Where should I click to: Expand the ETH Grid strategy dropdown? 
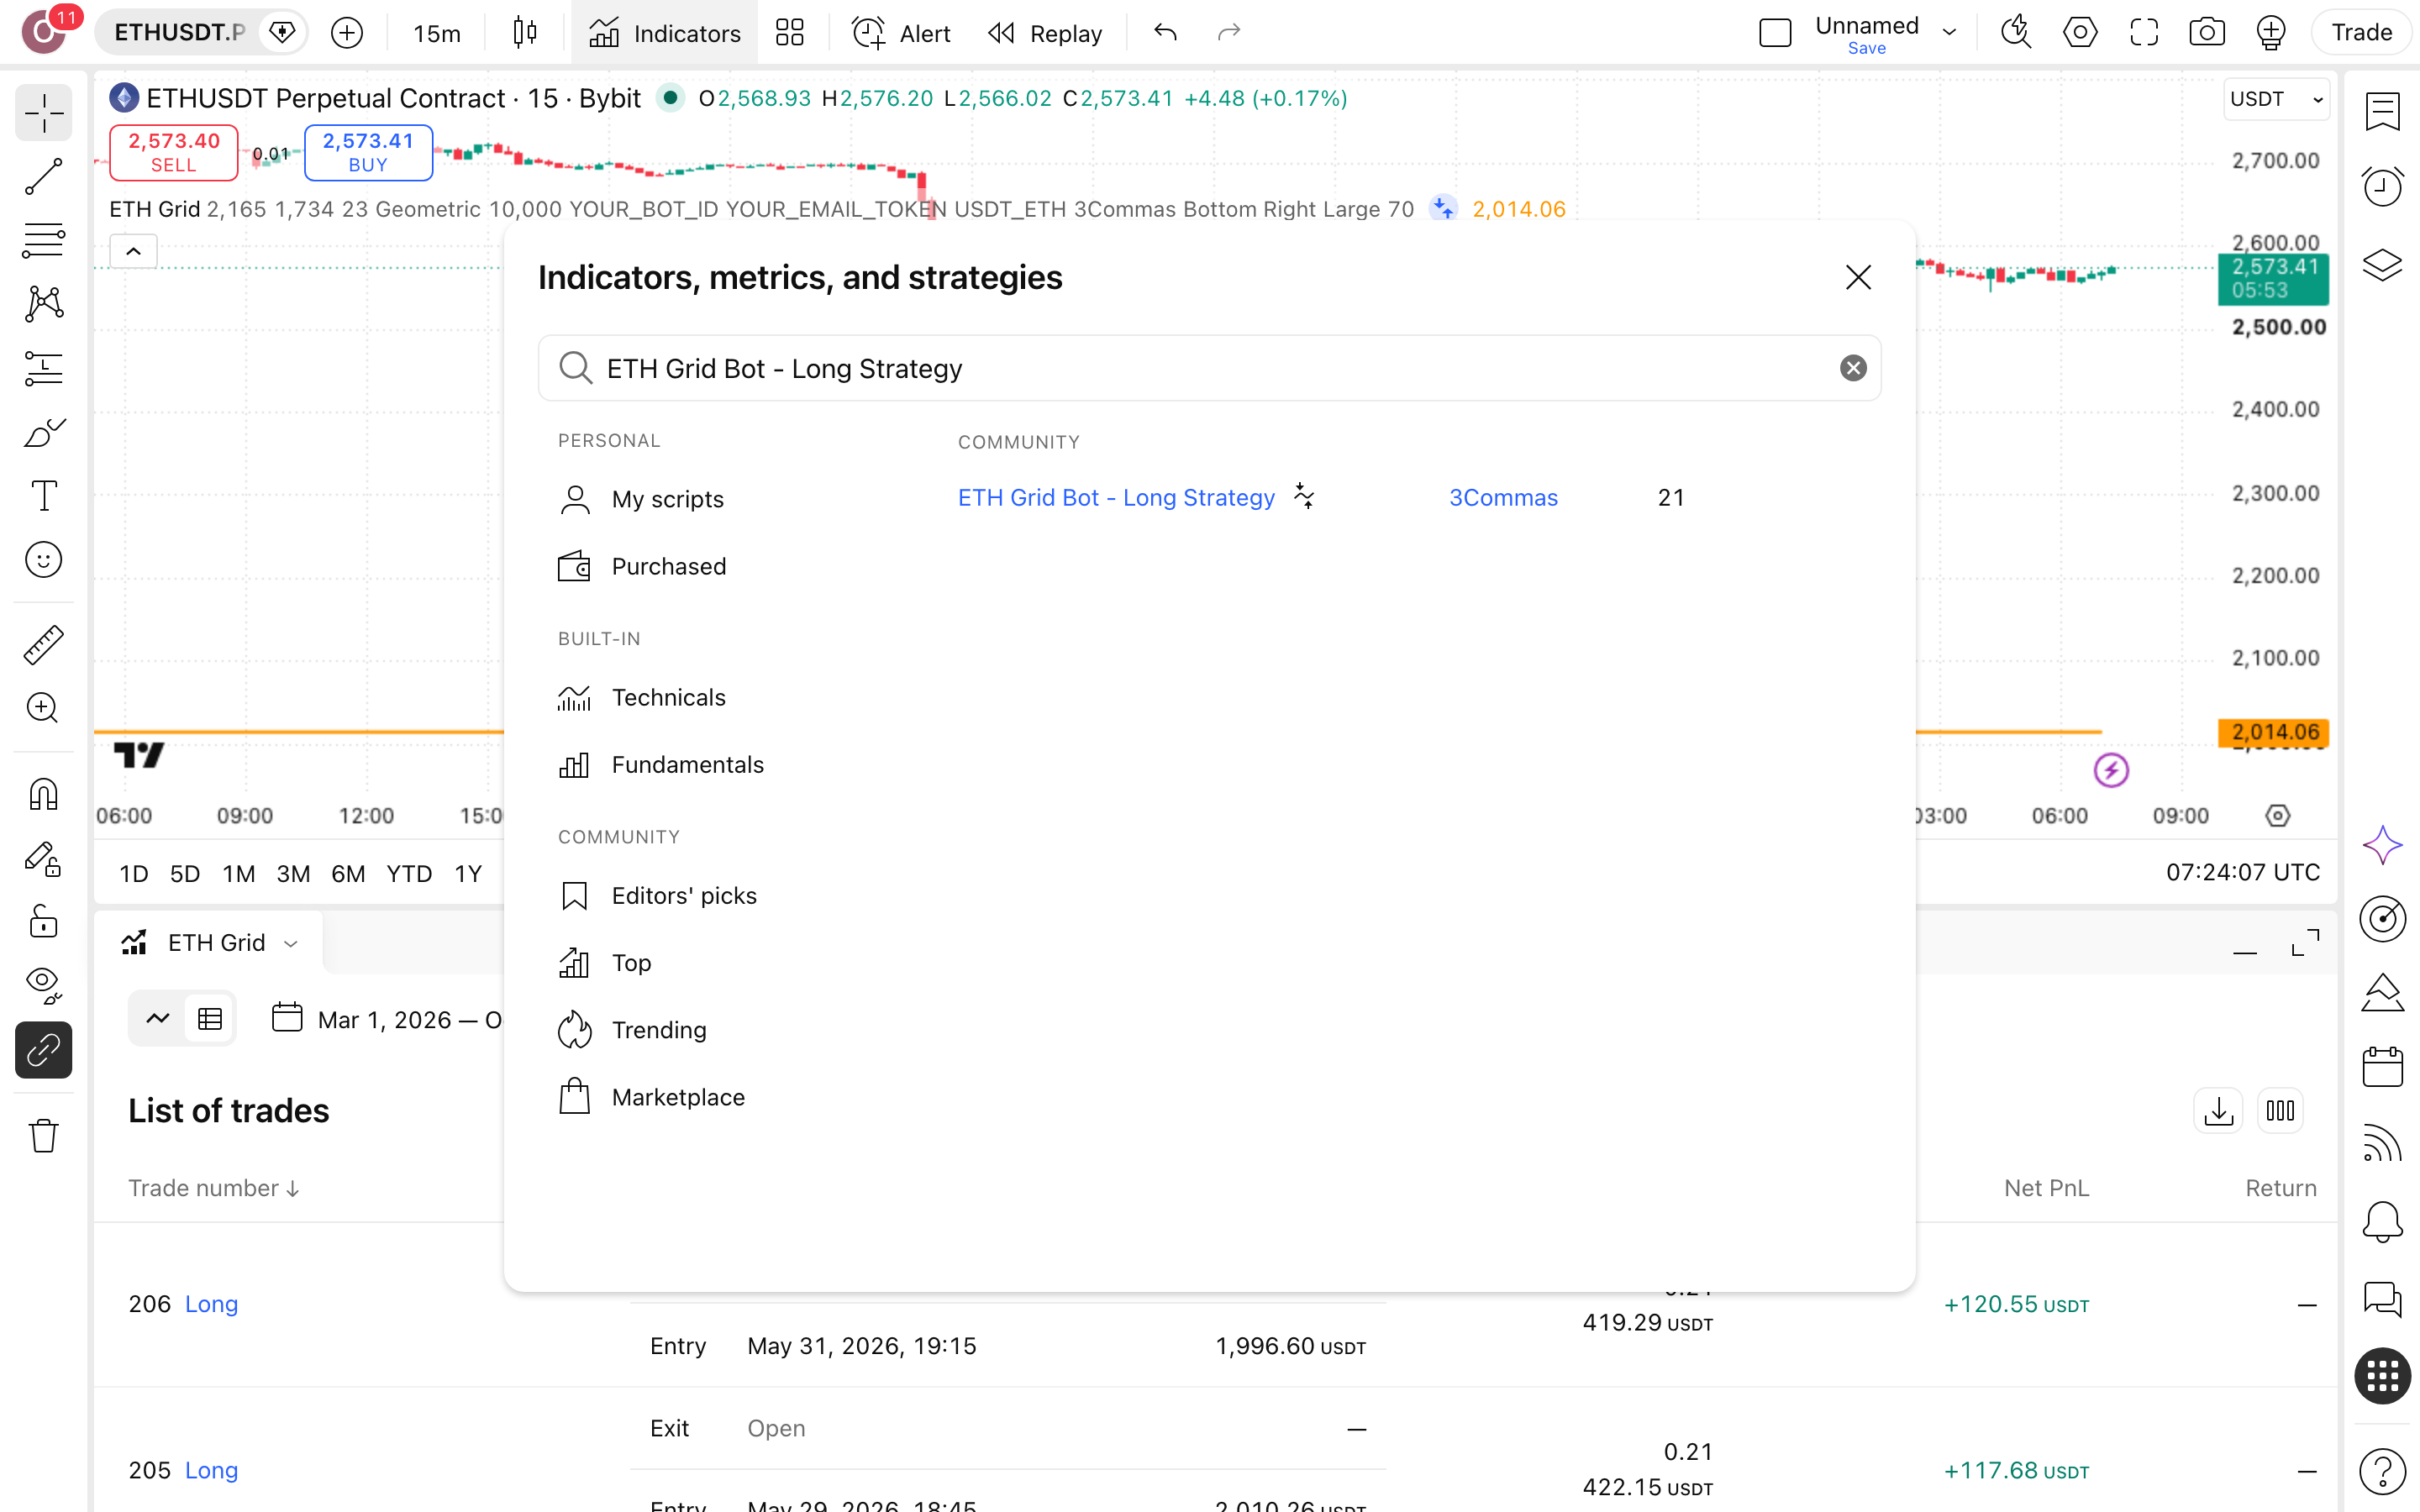click(291, 943)
